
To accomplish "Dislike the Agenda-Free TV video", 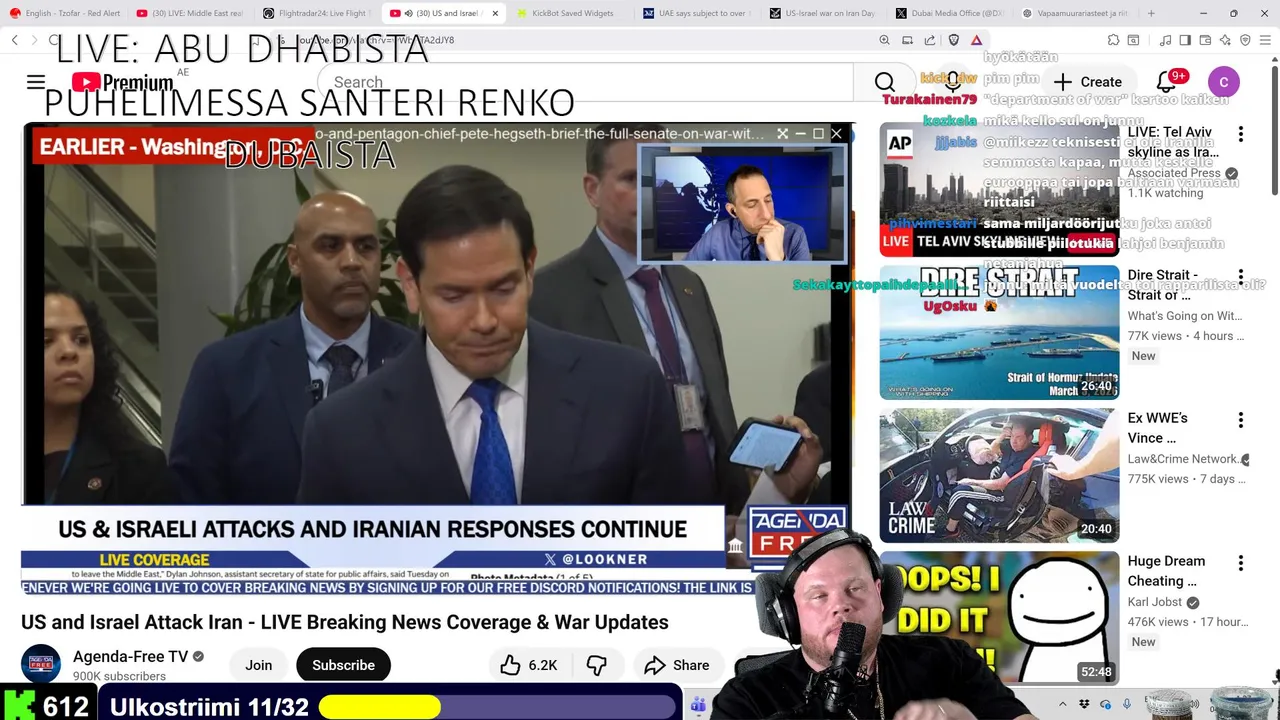I will (x=597, y=665).
